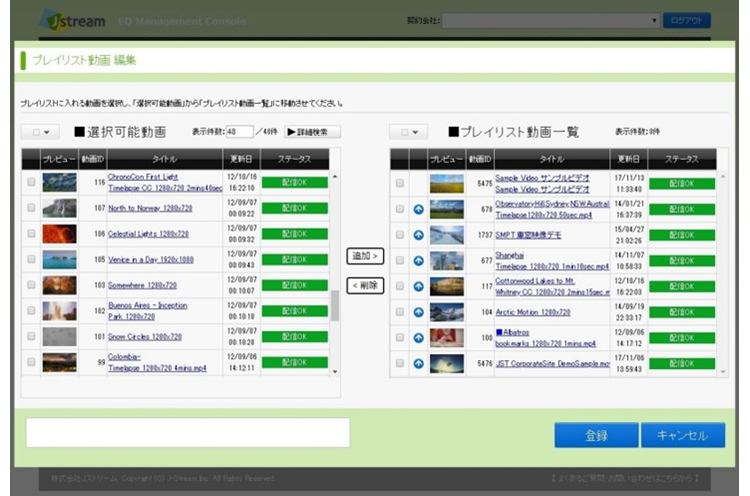Click the selectable list scroll down arrow
The height and width of the screenshot is (496, 750).
click(335, 372)
